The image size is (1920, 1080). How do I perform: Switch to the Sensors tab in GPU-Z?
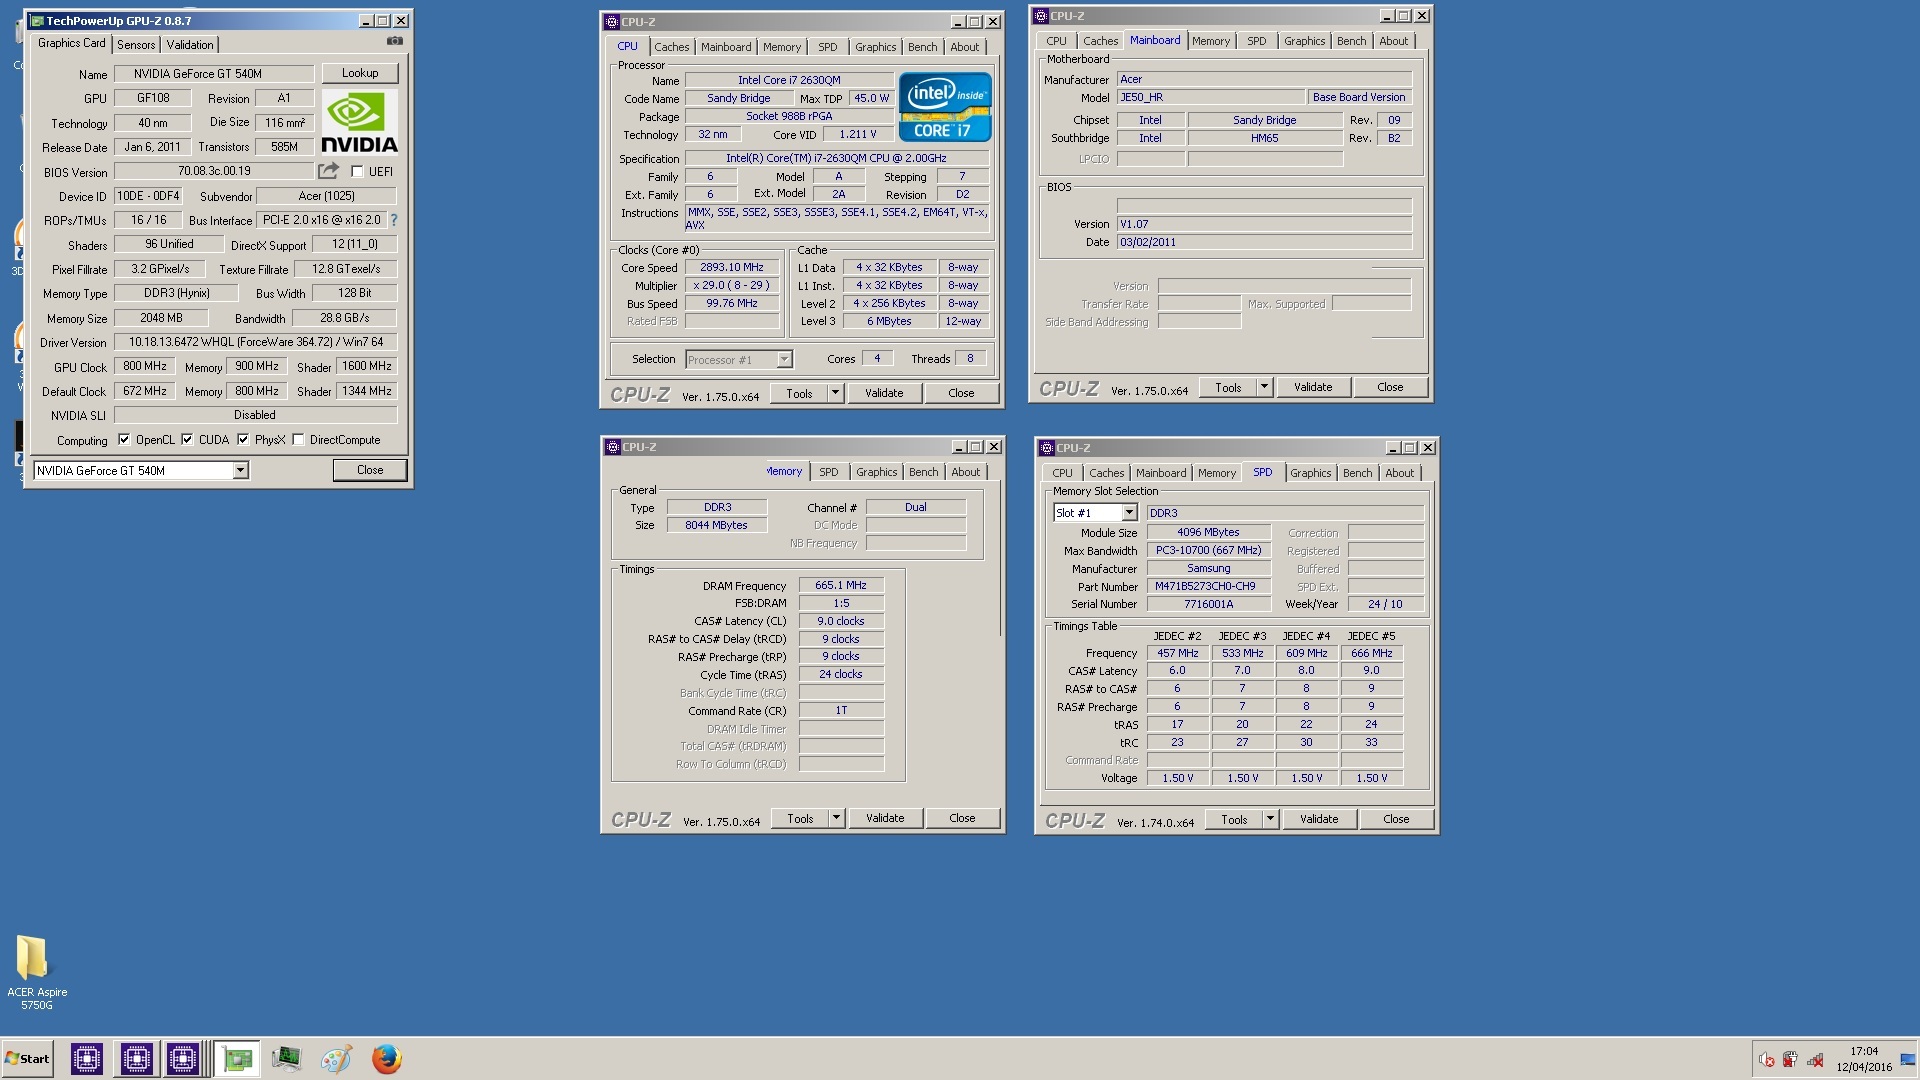click(x=136, y=45)
